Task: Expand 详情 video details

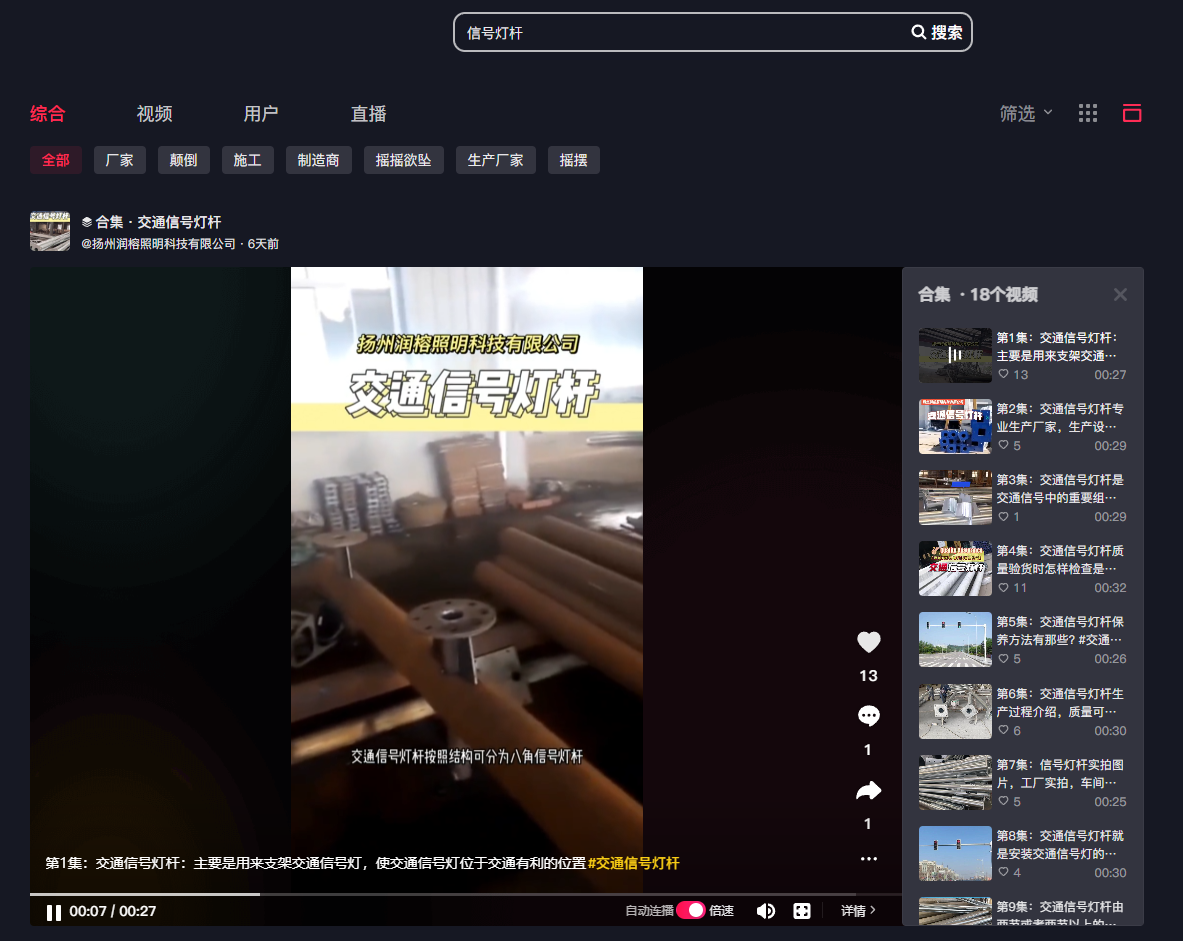Action: 858,911
